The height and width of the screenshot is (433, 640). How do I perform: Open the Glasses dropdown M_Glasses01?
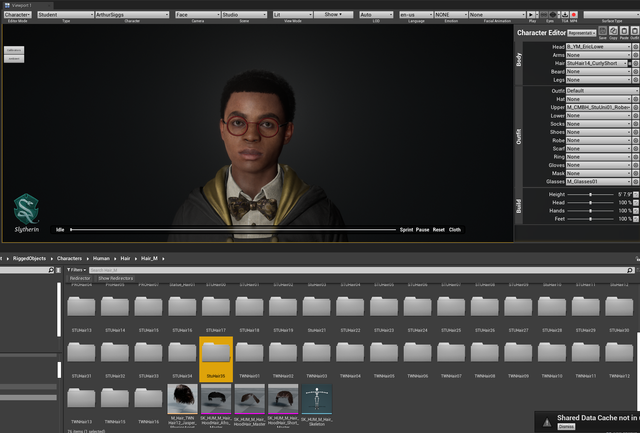(x=598, y=182)
